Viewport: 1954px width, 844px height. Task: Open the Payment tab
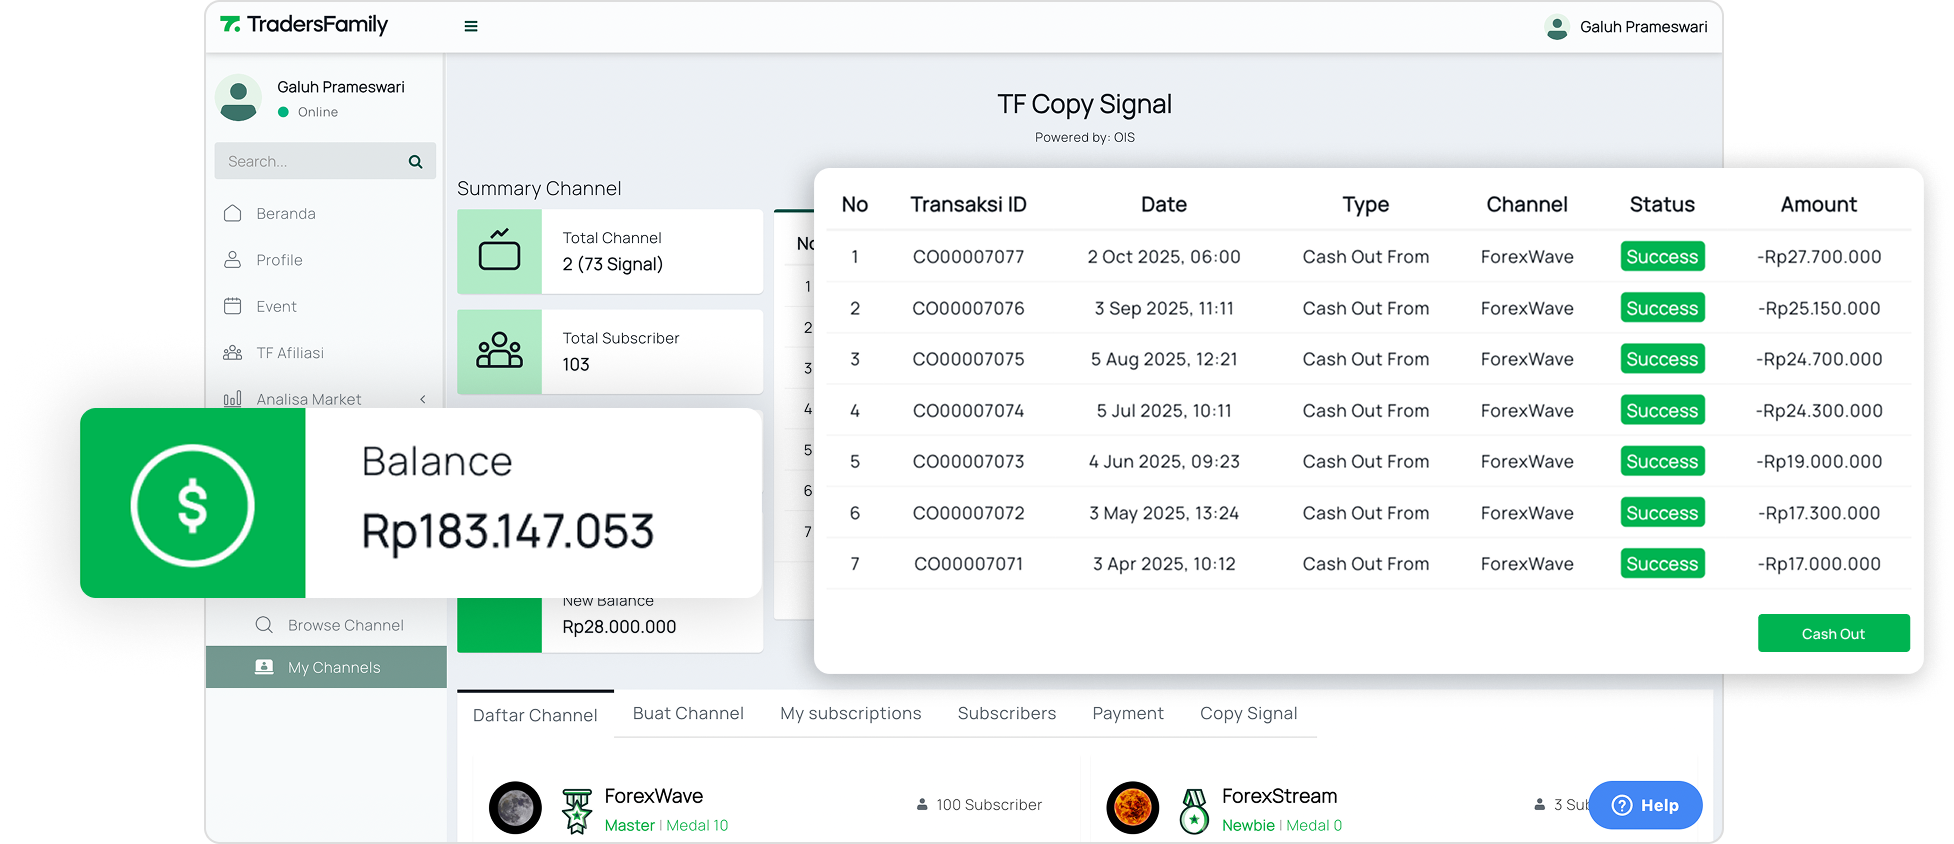coord(1128,713)
